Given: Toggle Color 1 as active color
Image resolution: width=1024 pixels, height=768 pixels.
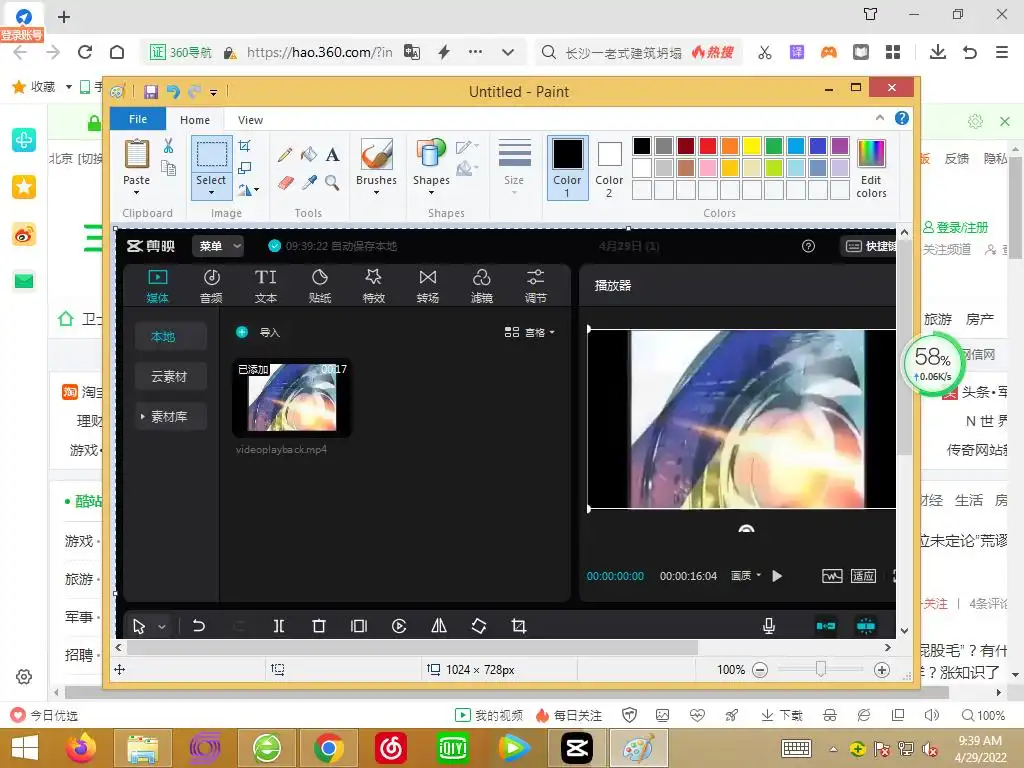Looking at the screenshot, I should (x=568, y=168).
